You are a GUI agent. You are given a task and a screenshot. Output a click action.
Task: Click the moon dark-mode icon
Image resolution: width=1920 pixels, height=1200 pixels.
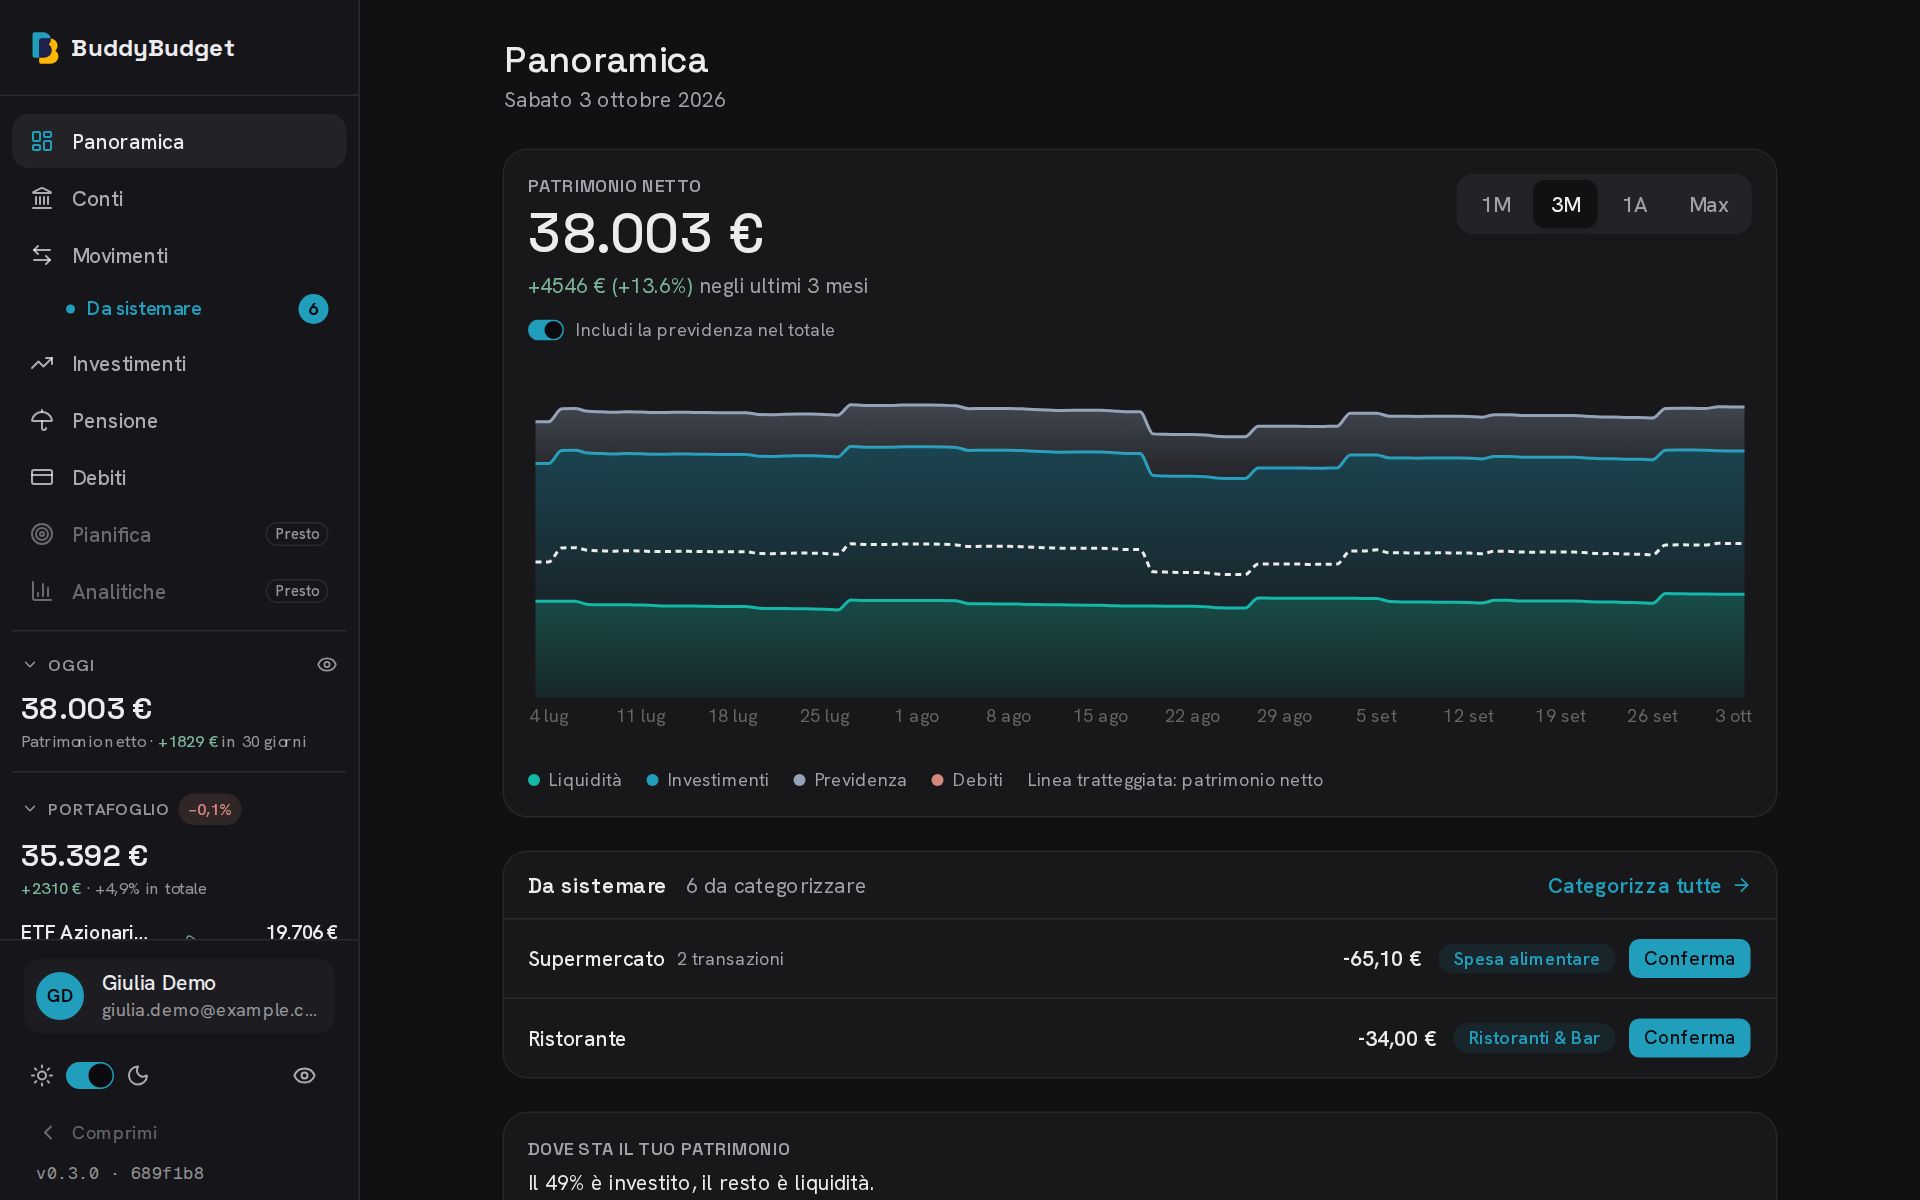pos(138,1075)
